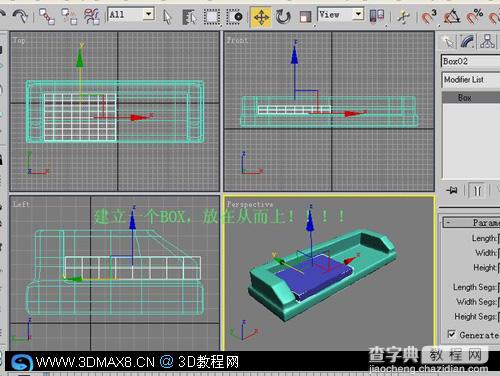Choose the Unlink Selection tool
The width and height of the screenshot is (500, 376).
pos(69,16)
